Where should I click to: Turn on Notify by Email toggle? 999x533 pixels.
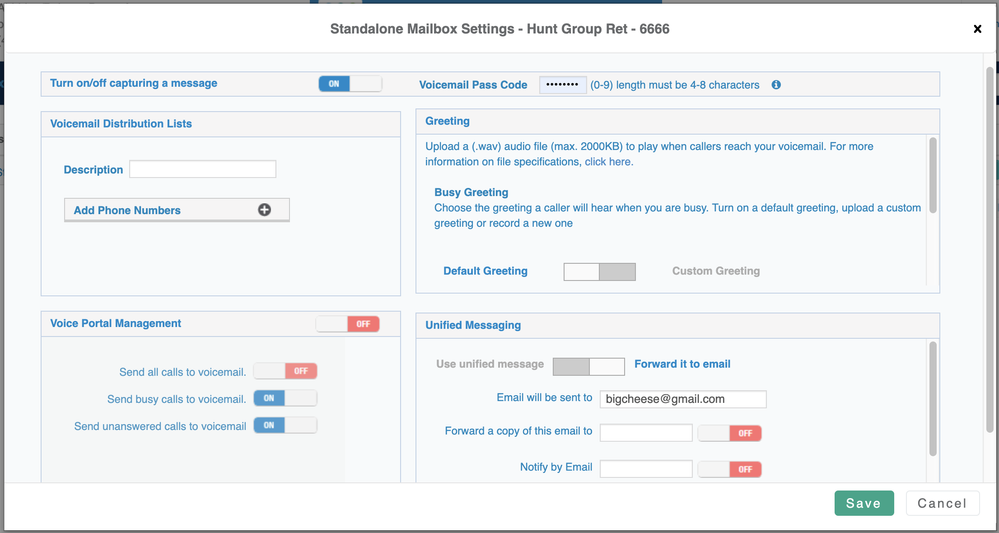[730, 469]
